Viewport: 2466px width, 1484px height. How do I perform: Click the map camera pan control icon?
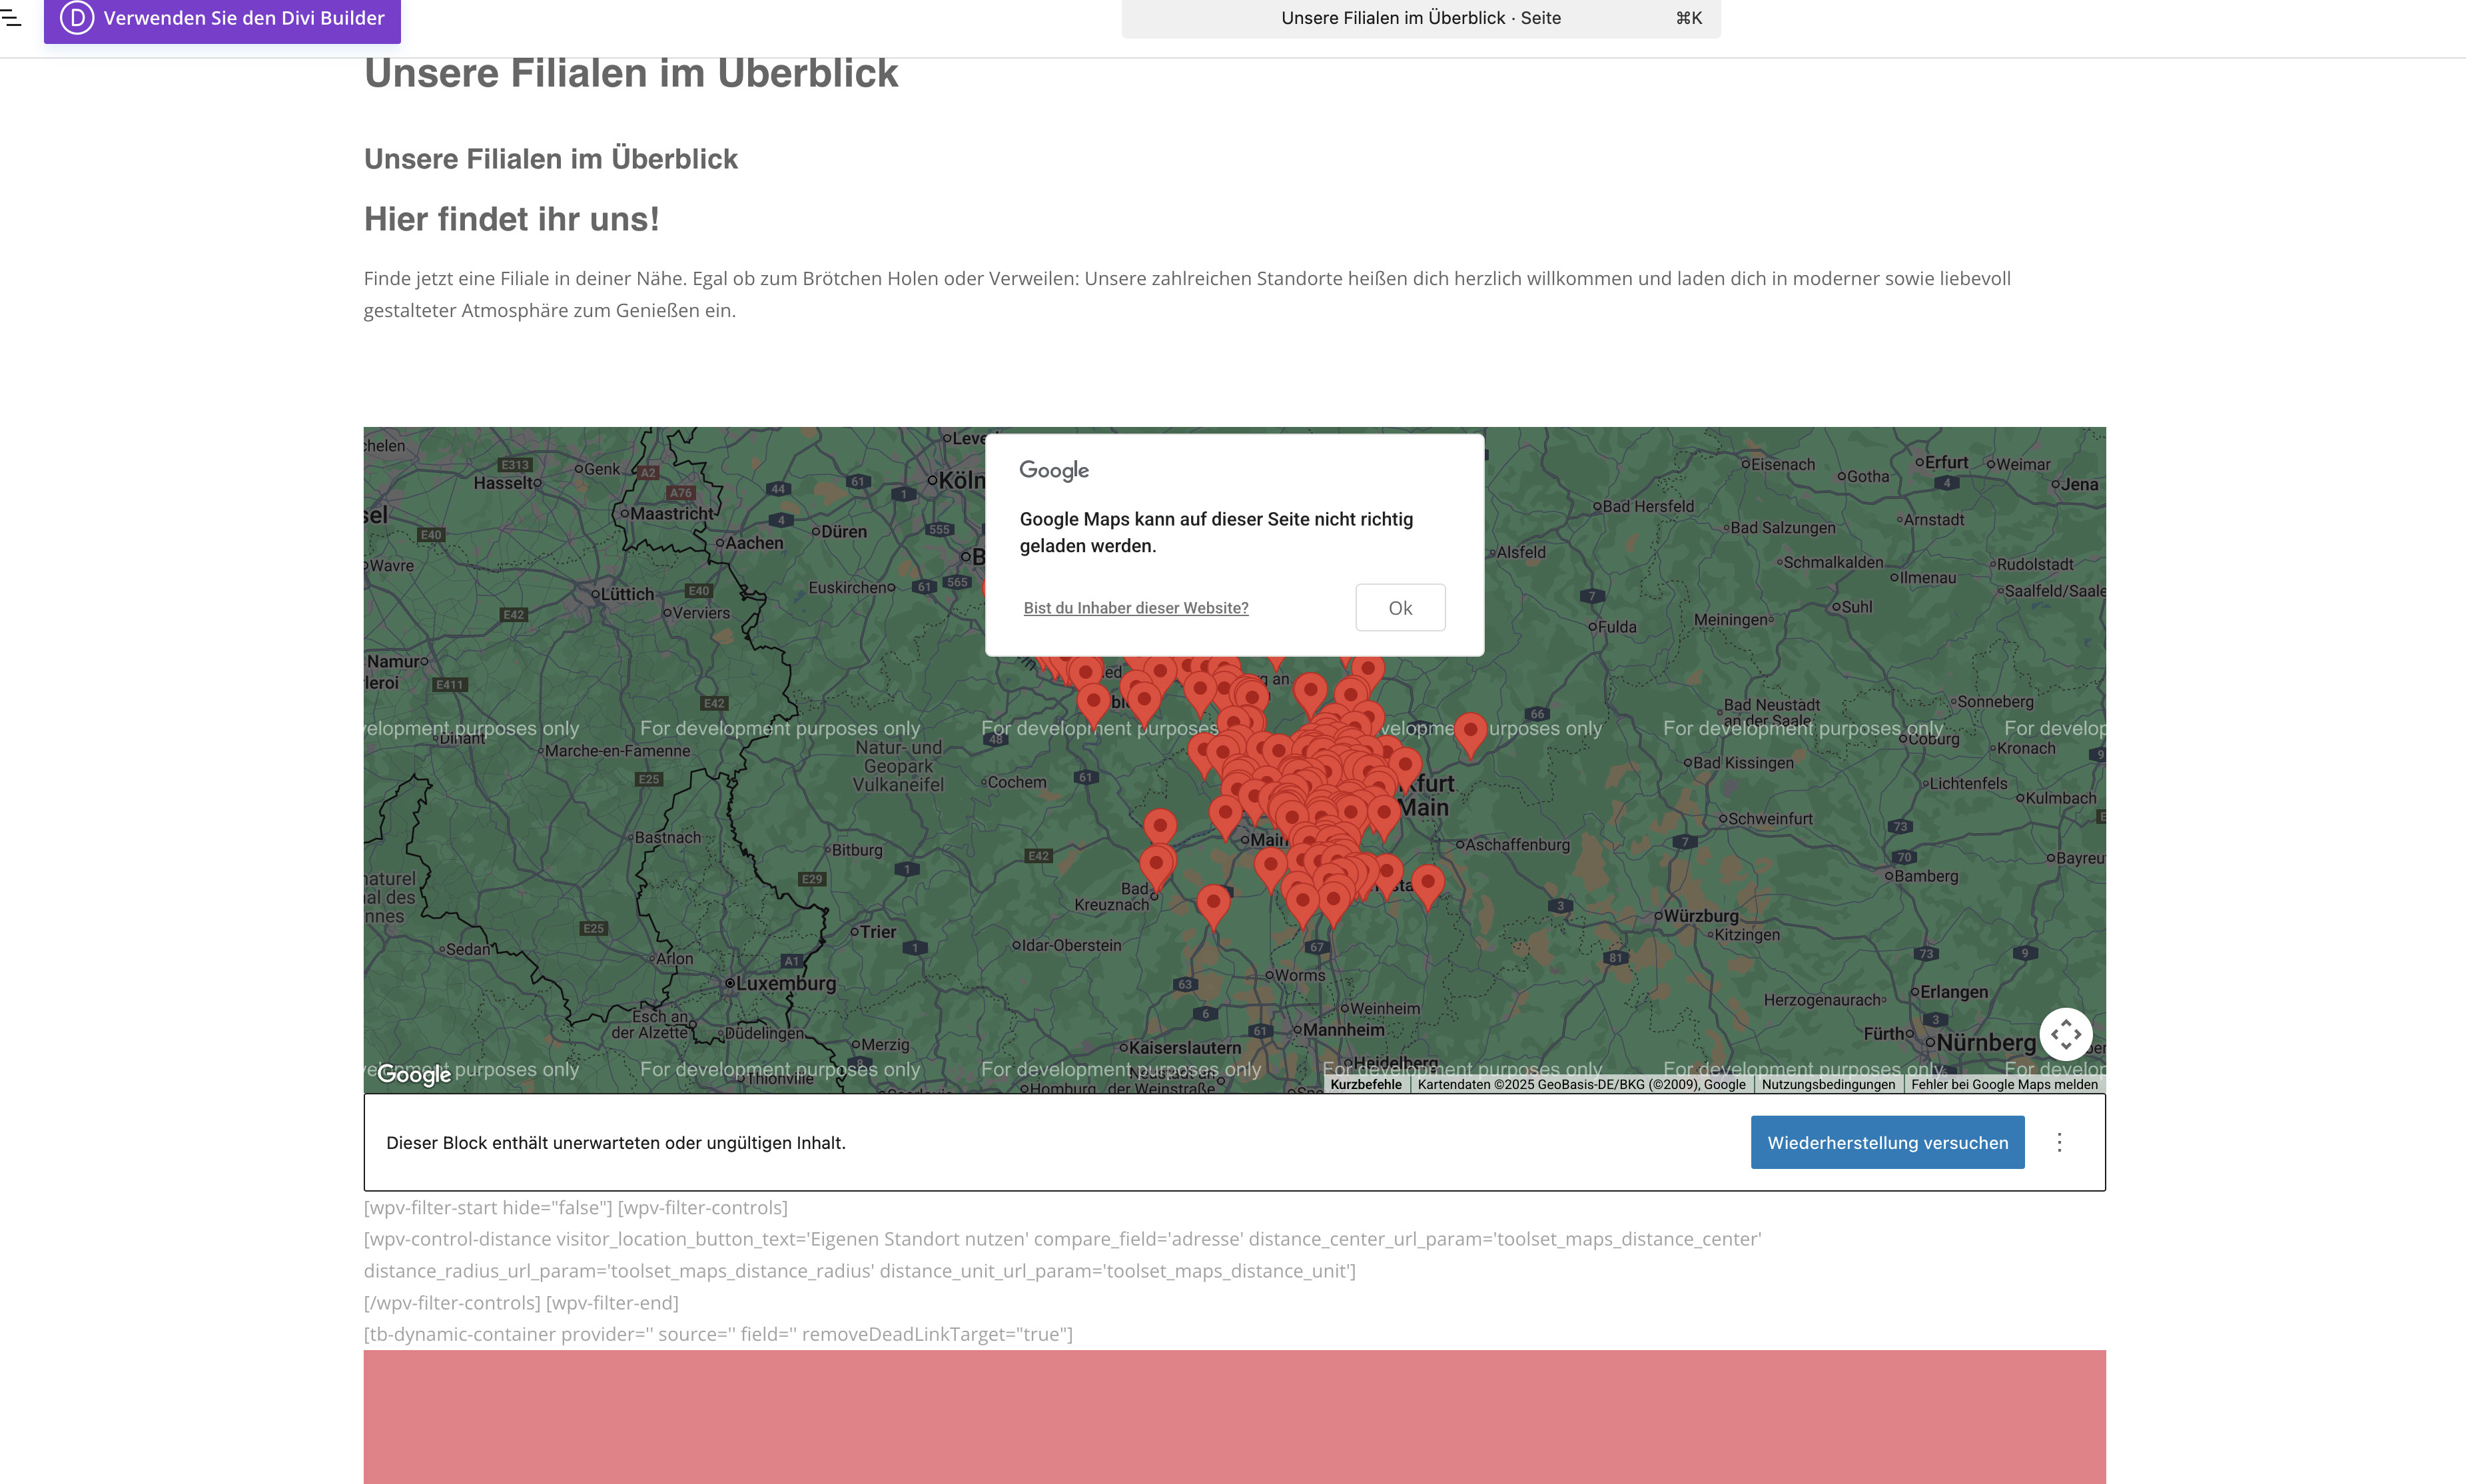tap(2065, 1034)
